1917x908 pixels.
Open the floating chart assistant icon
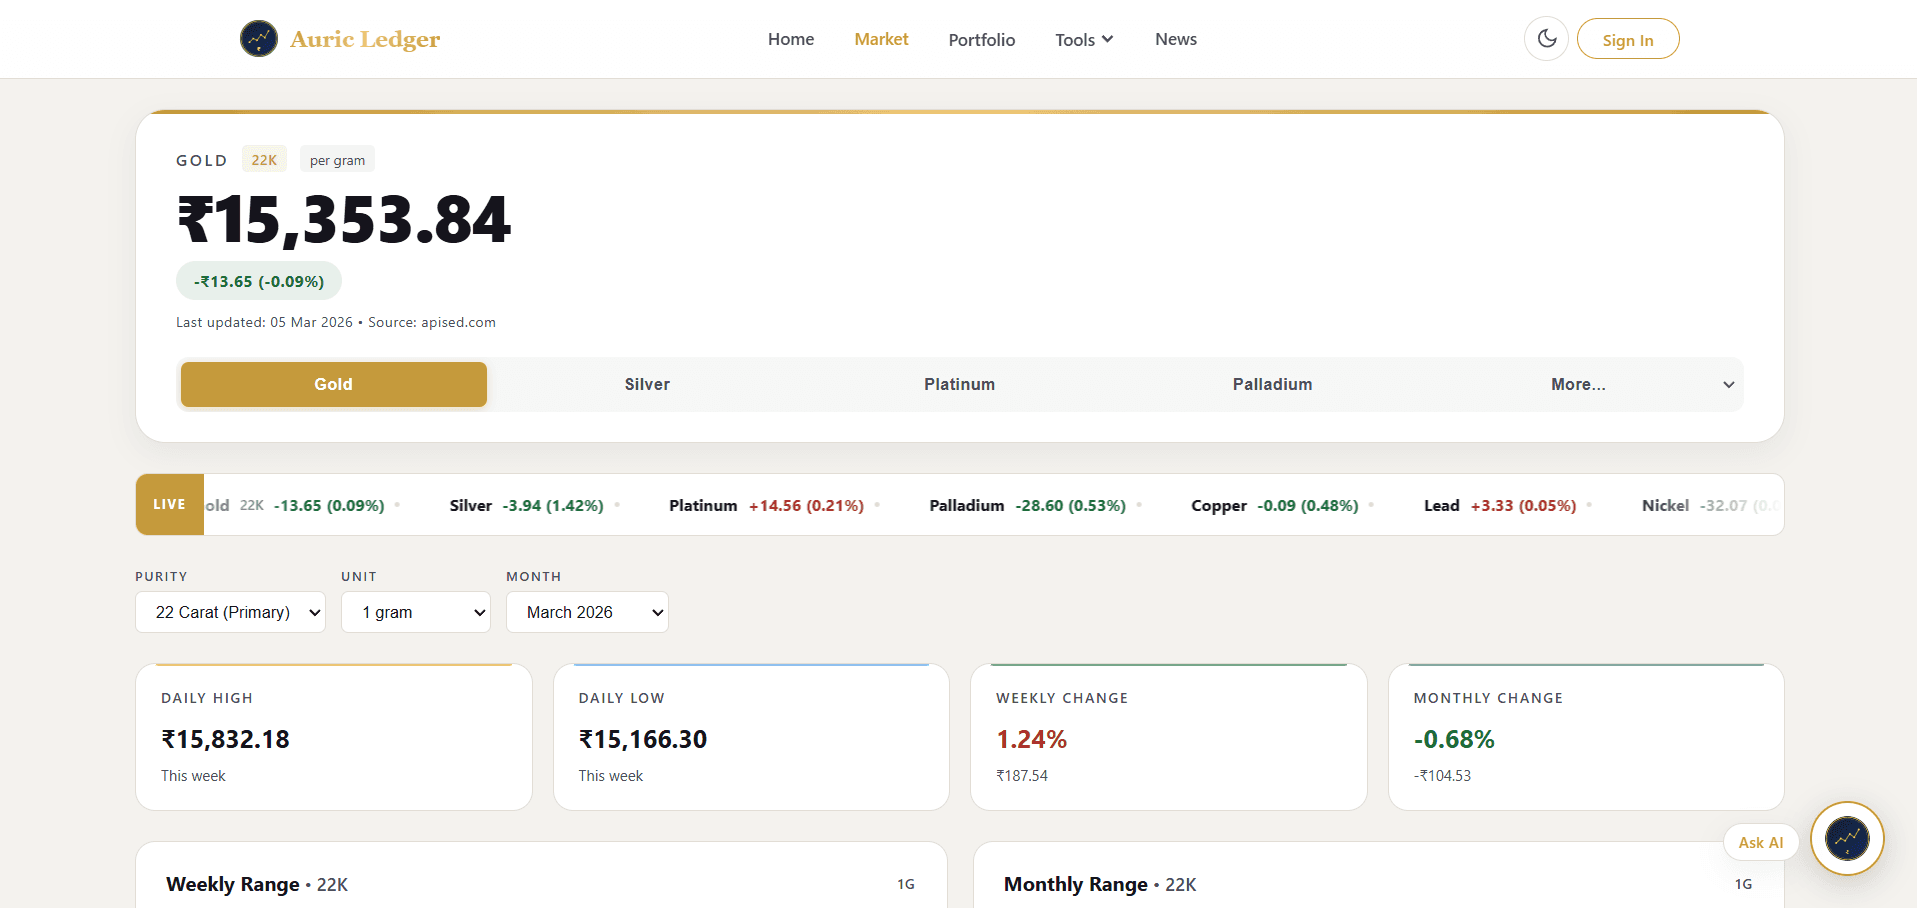1847,838
